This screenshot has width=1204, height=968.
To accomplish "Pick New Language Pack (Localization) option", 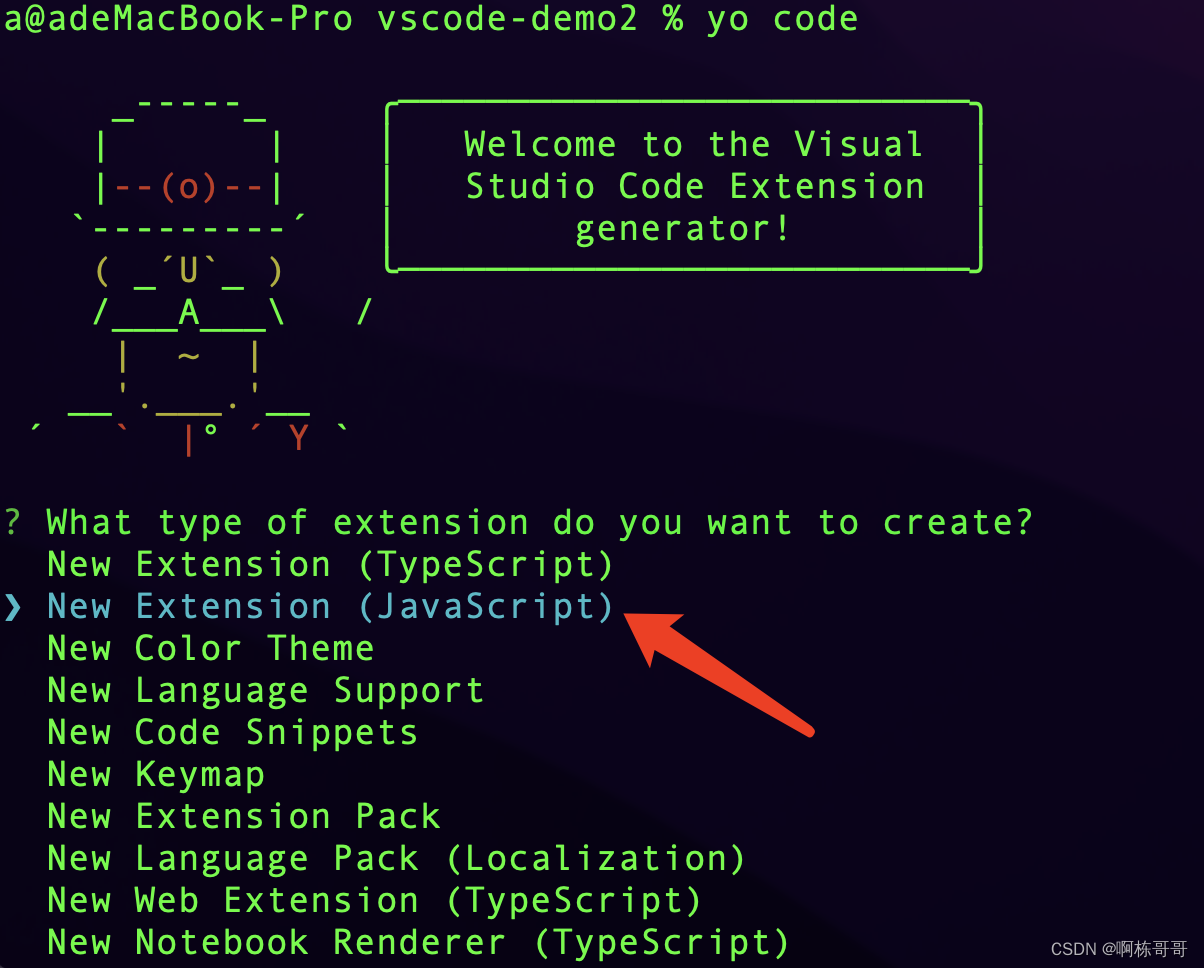I will [x=396, y=859].
